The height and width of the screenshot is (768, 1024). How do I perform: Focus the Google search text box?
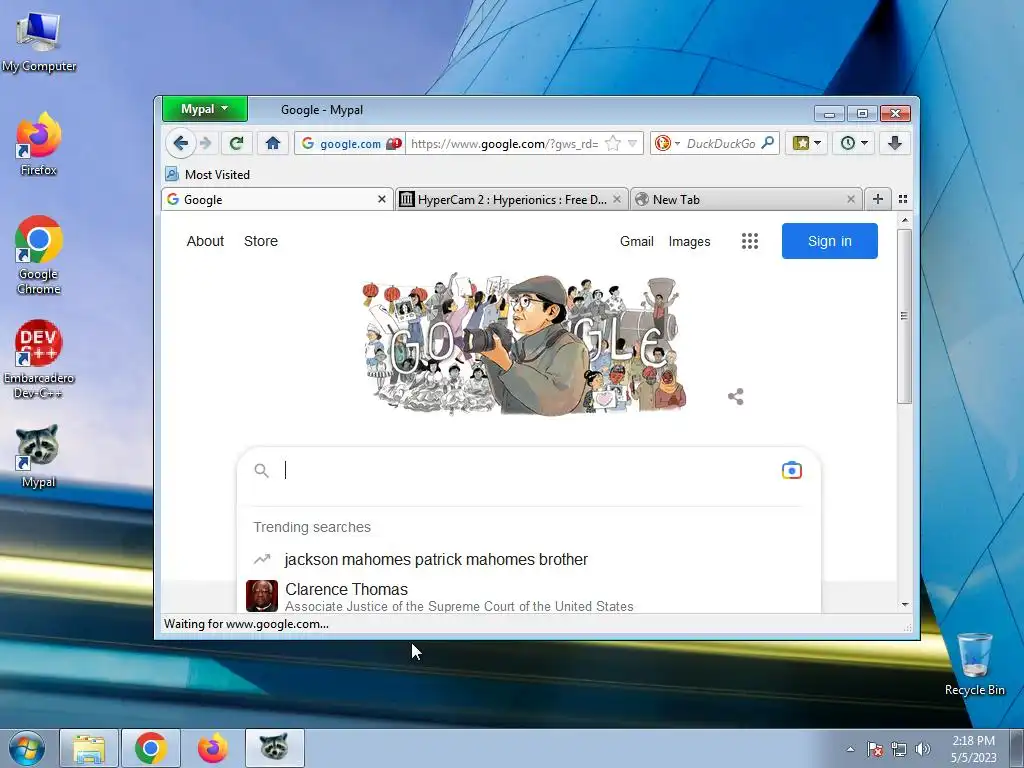(528, 470)
